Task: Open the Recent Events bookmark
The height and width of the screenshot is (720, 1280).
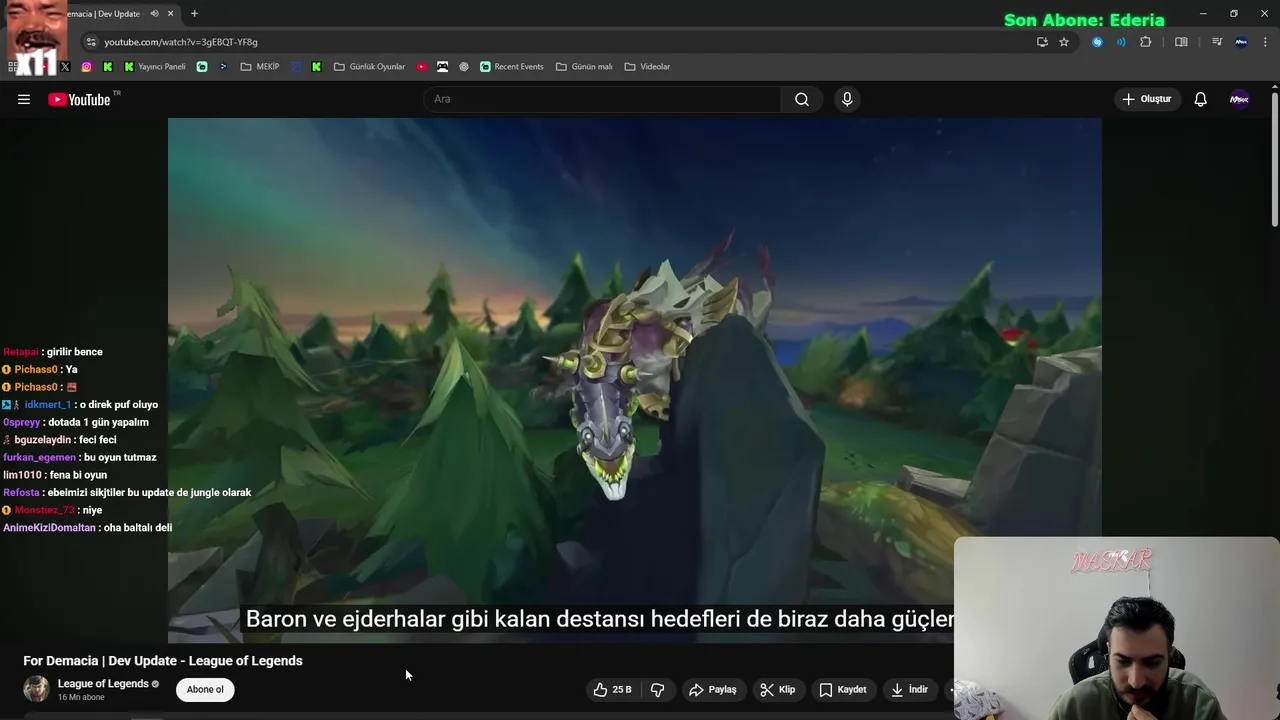Action: pos(512,67)
